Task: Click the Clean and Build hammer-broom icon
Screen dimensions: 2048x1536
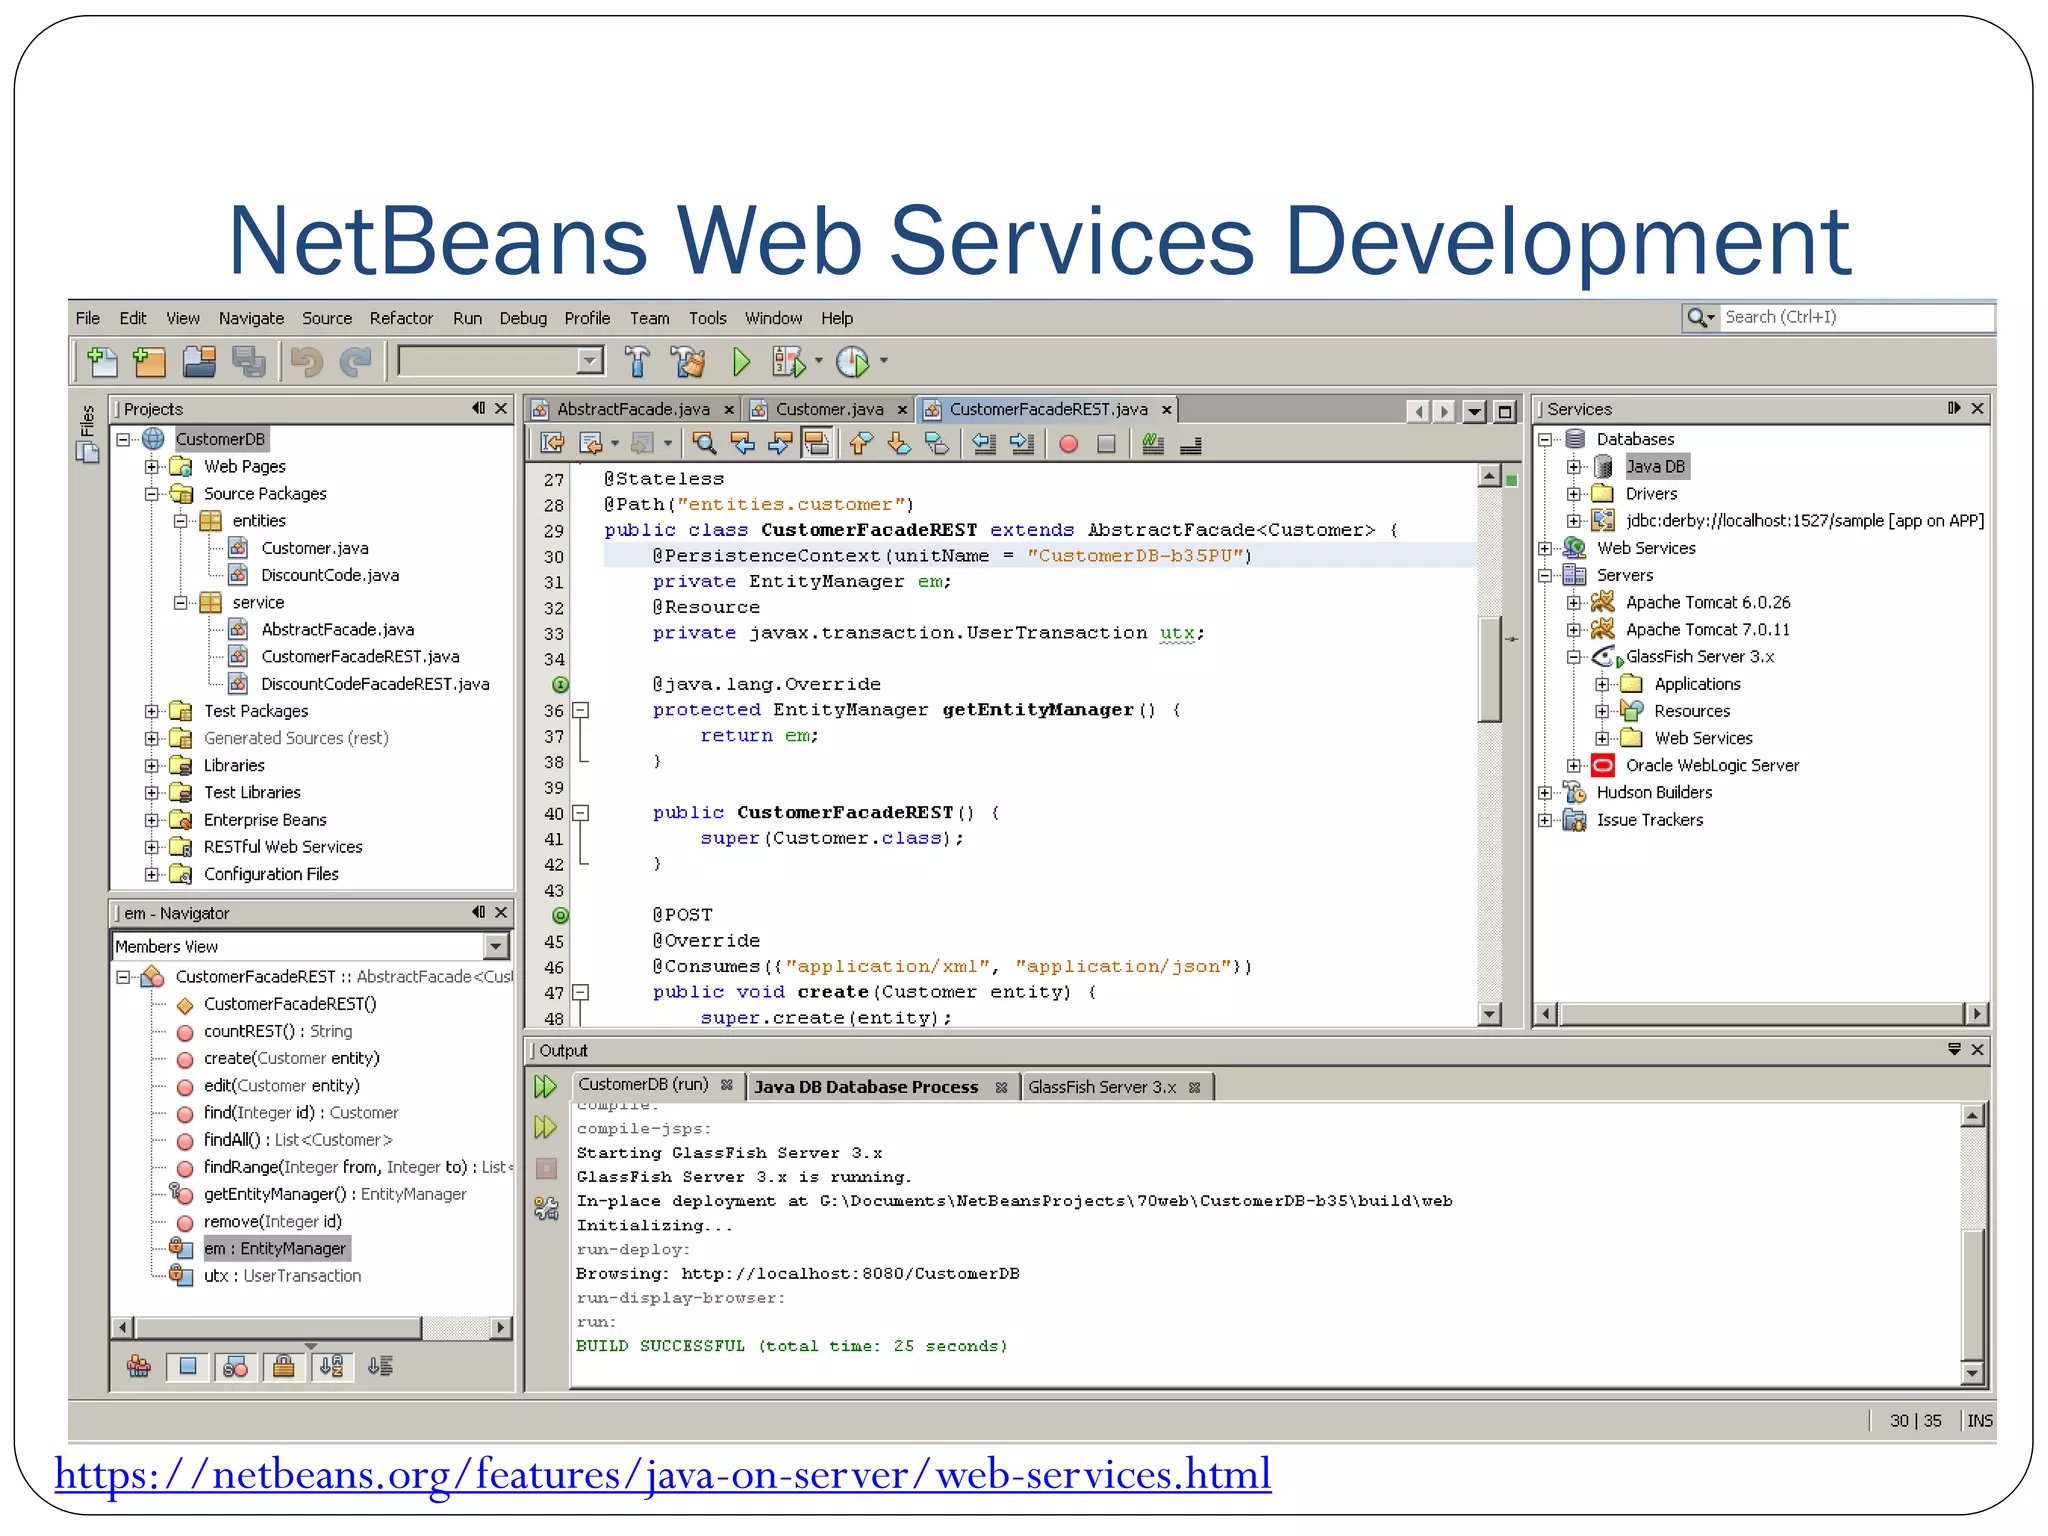Action: pyautogui.click(x=688, y=361)
